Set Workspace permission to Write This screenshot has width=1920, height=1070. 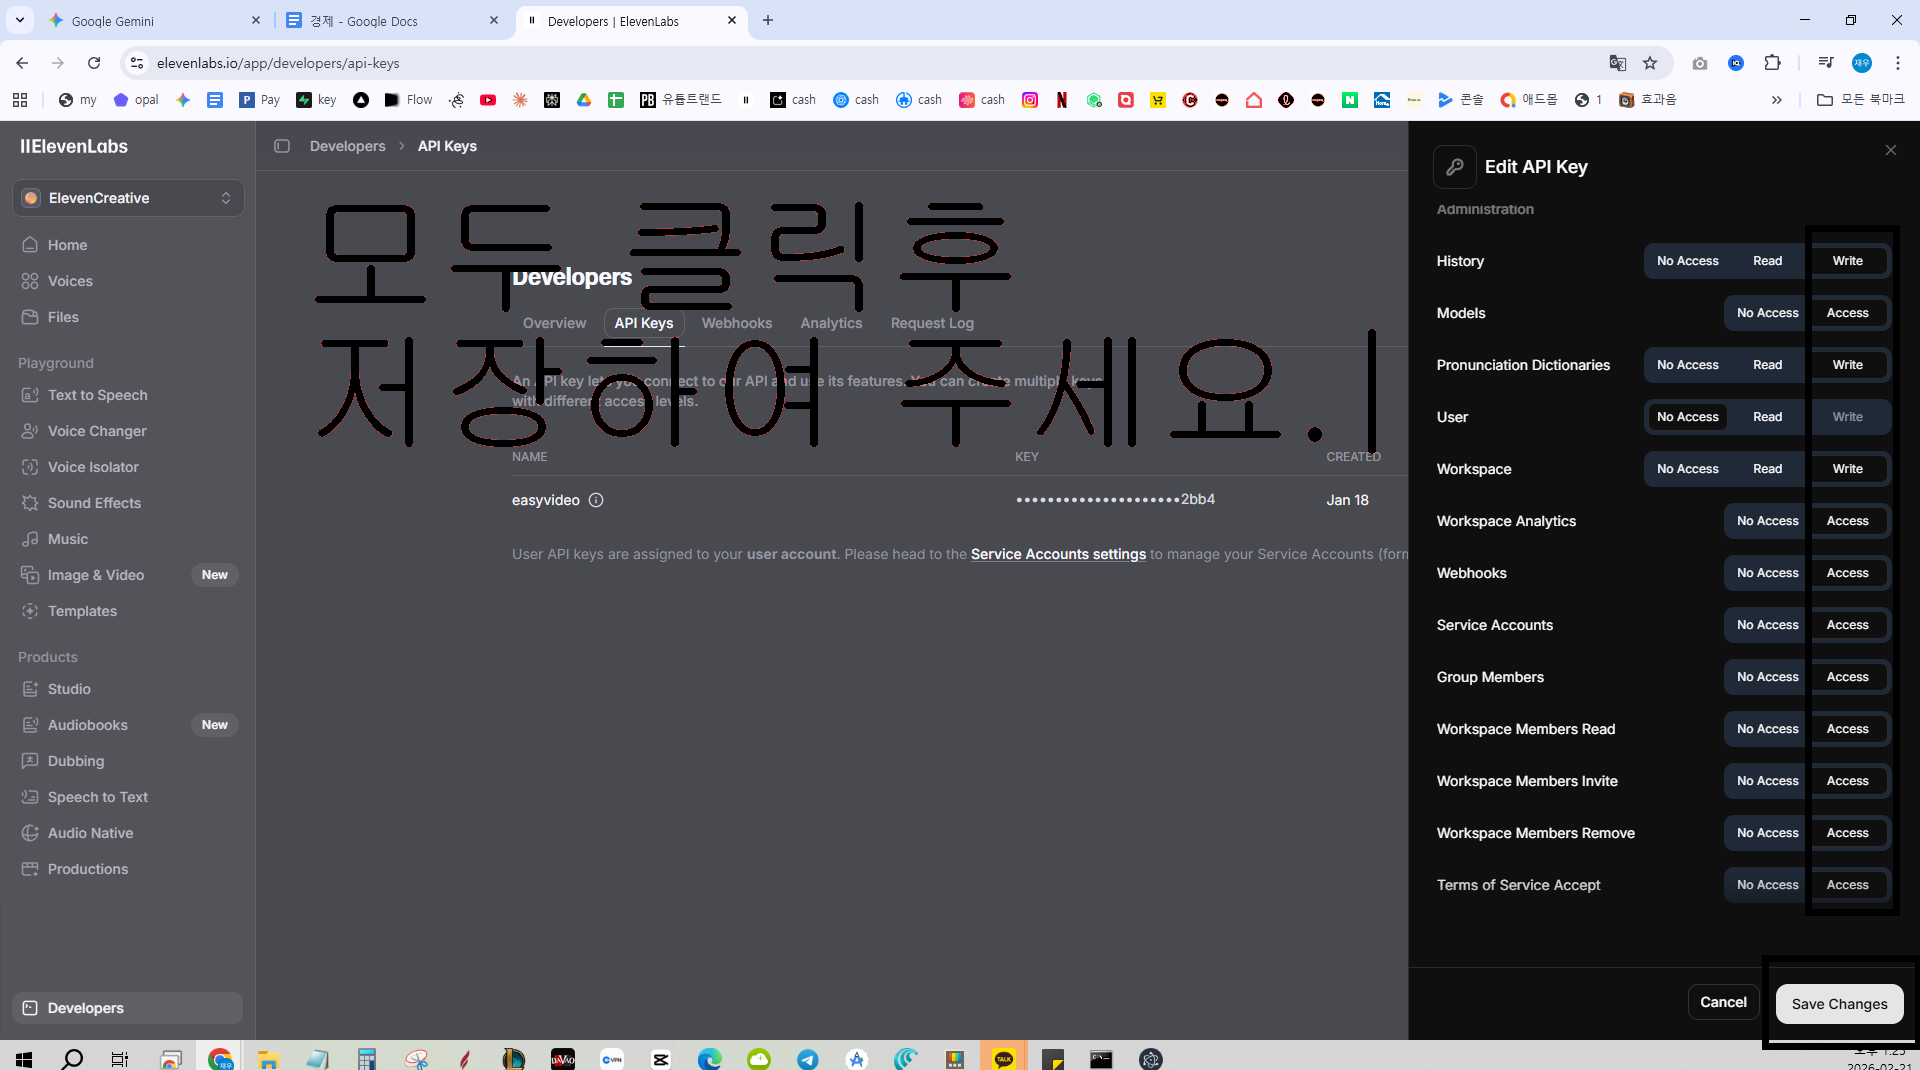[1847, 469]
